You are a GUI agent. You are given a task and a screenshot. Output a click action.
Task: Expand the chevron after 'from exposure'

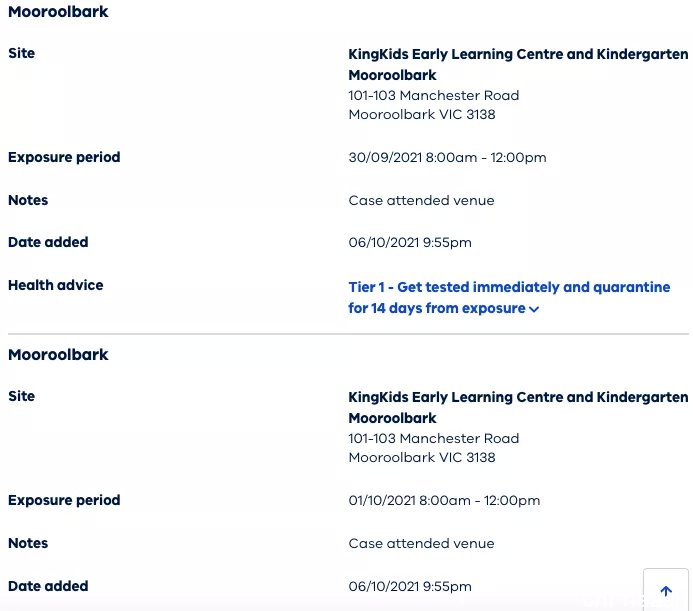coord(534,309)
